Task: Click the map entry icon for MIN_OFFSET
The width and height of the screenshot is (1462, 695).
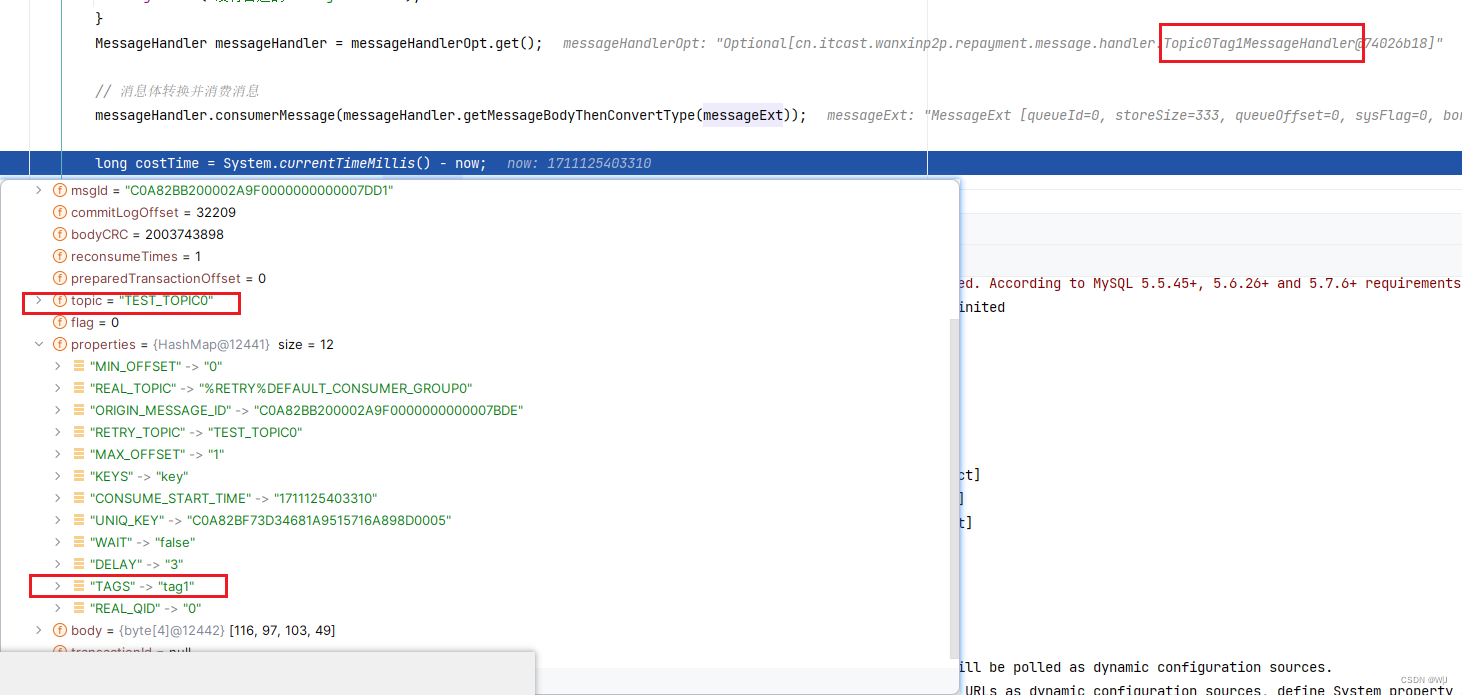Action: [x=79, y=366]
